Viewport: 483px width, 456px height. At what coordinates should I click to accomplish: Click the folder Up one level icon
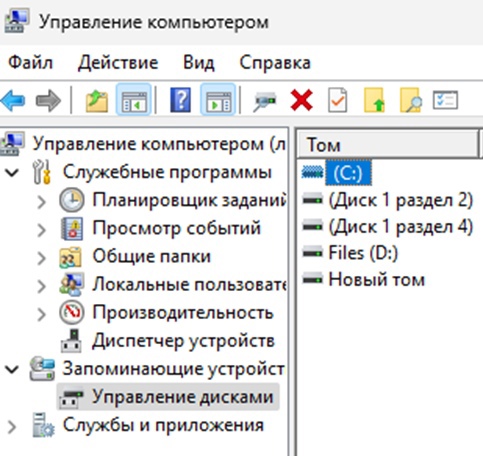point(97,100)
